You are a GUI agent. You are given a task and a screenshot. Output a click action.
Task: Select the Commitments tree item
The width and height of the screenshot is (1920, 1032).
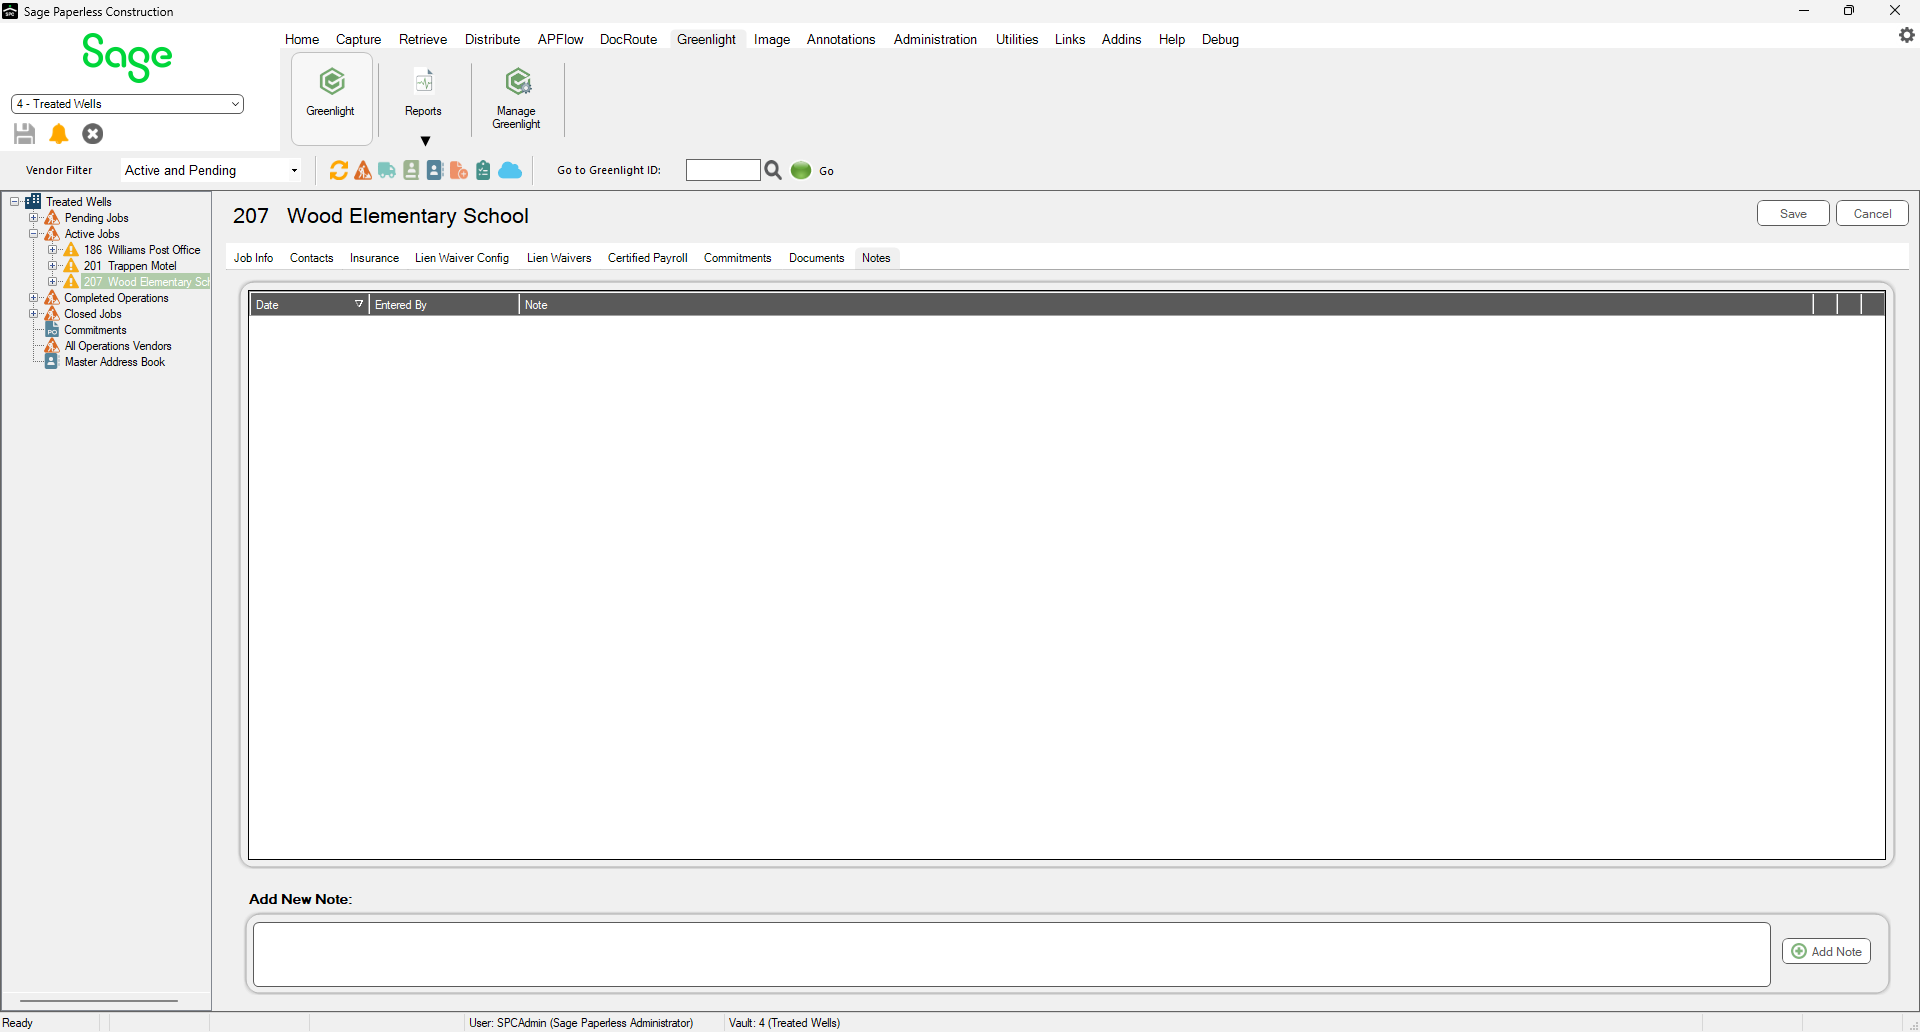tap(95, 330)
